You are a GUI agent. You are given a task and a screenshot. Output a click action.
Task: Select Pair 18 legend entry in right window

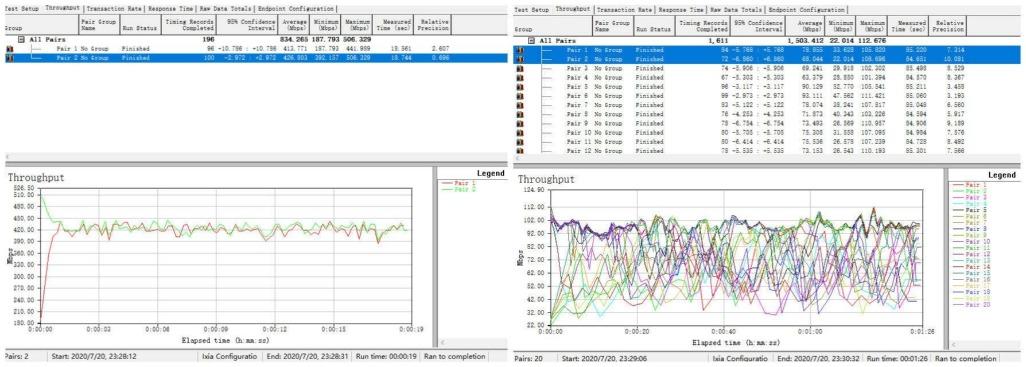[x=971, y=292]
